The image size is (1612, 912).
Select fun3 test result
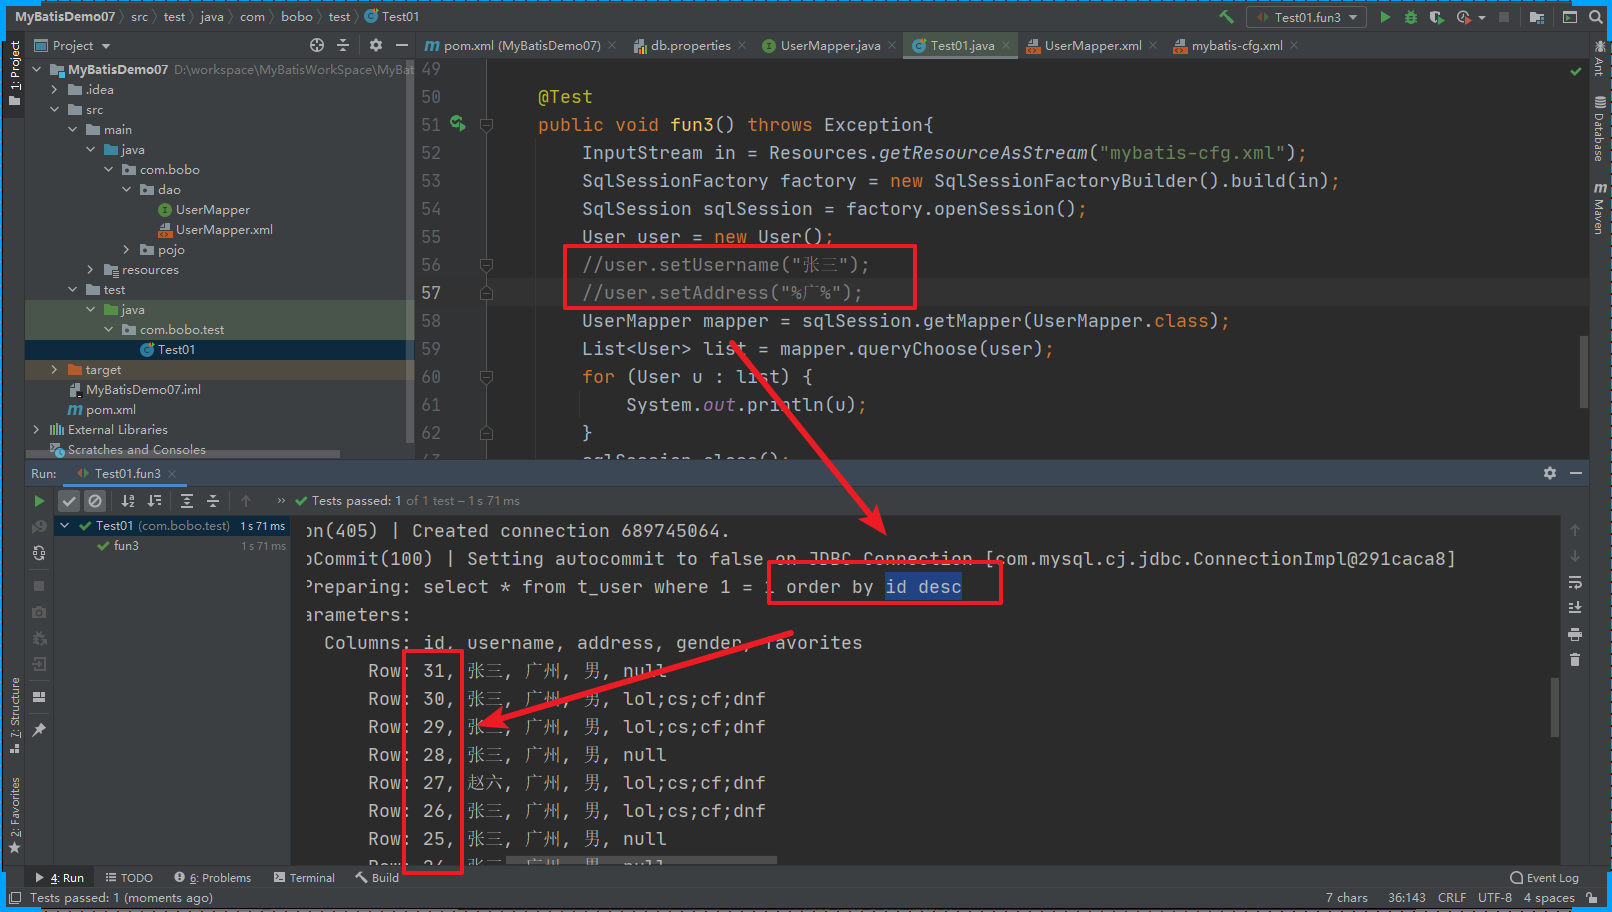[x=126, y=546]
